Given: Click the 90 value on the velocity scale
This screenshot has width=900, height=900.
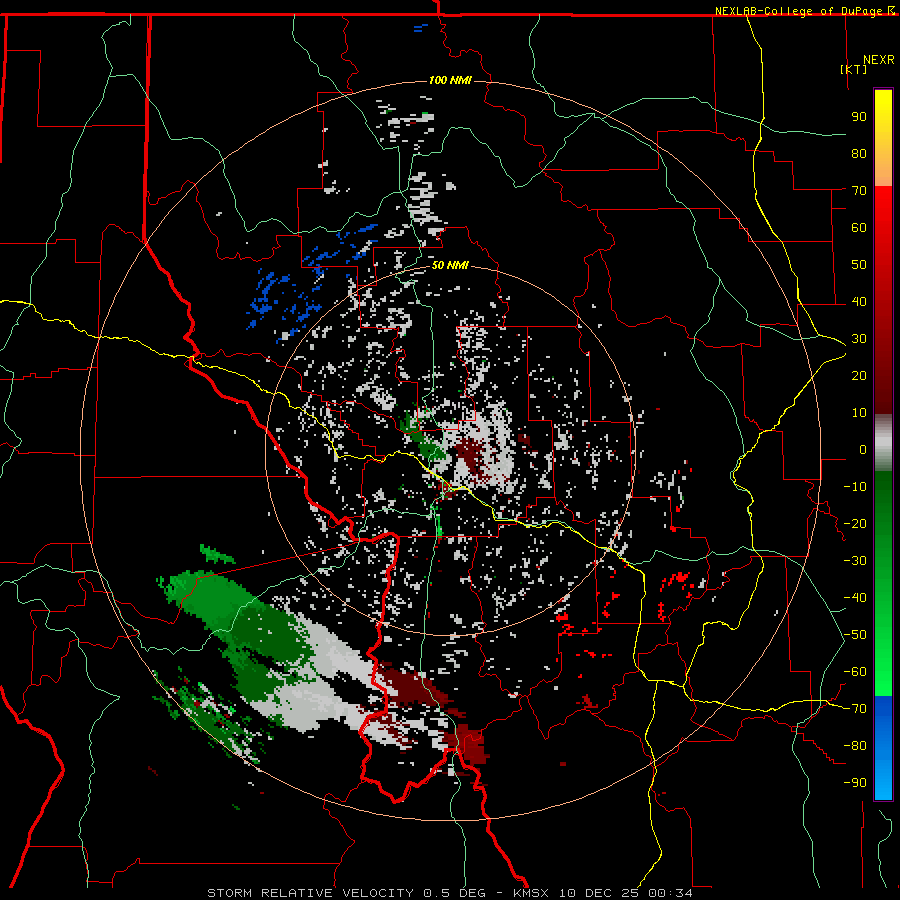Looking at the screenshot, I should (x=859, y=117).
